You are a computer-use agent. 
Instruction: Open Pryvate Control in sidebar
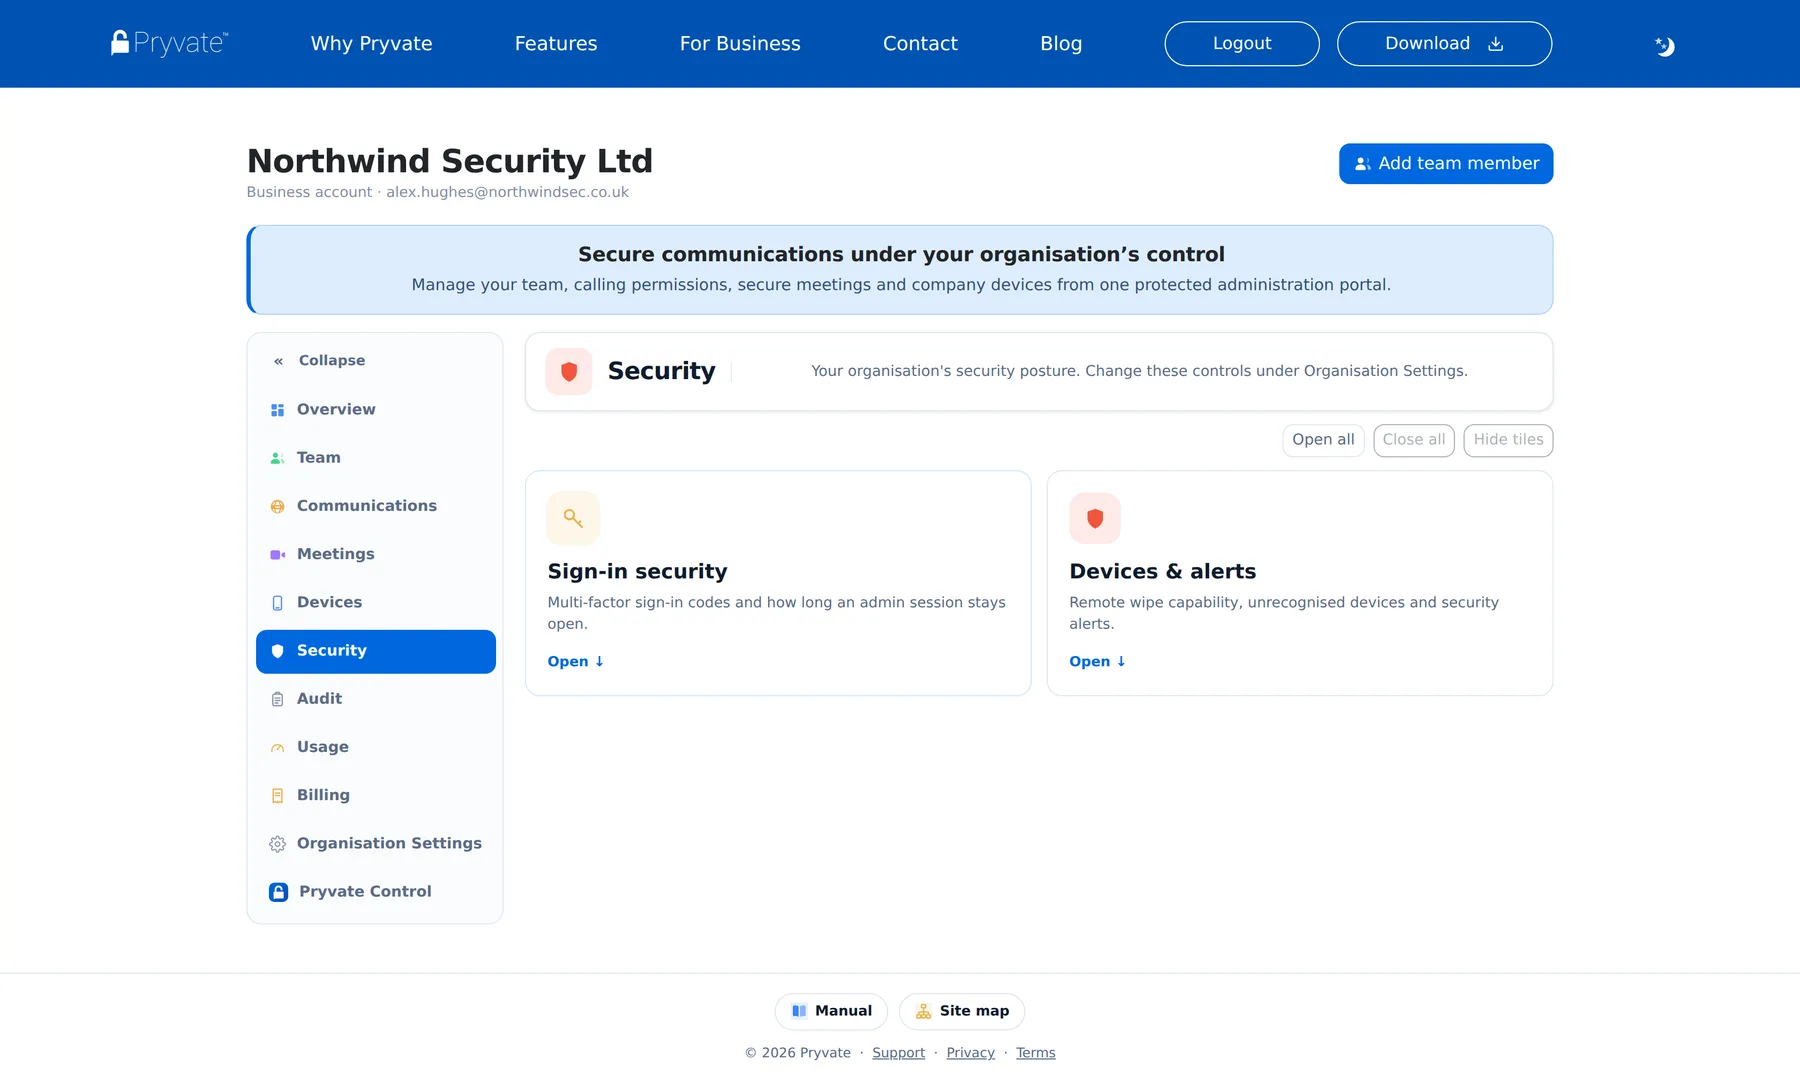[x=376, y=892]
